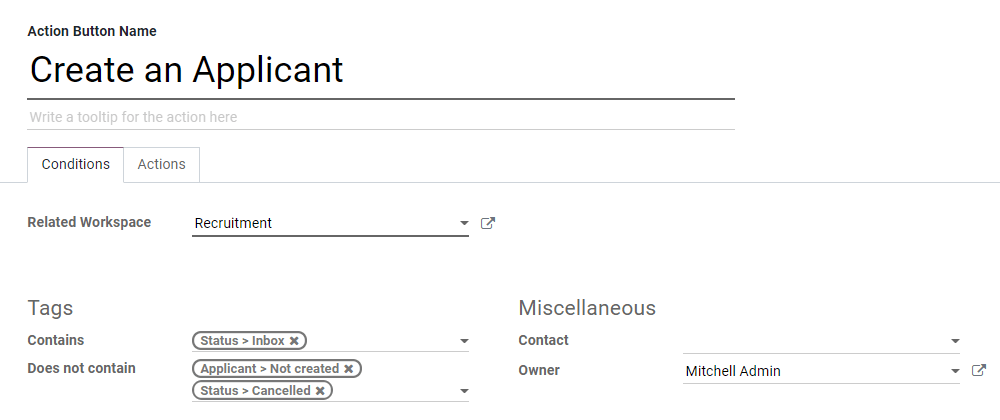The width and height of the screenshot is (1000, 420).
Task: Click the tooltip text field
Action: pos(380,117)
